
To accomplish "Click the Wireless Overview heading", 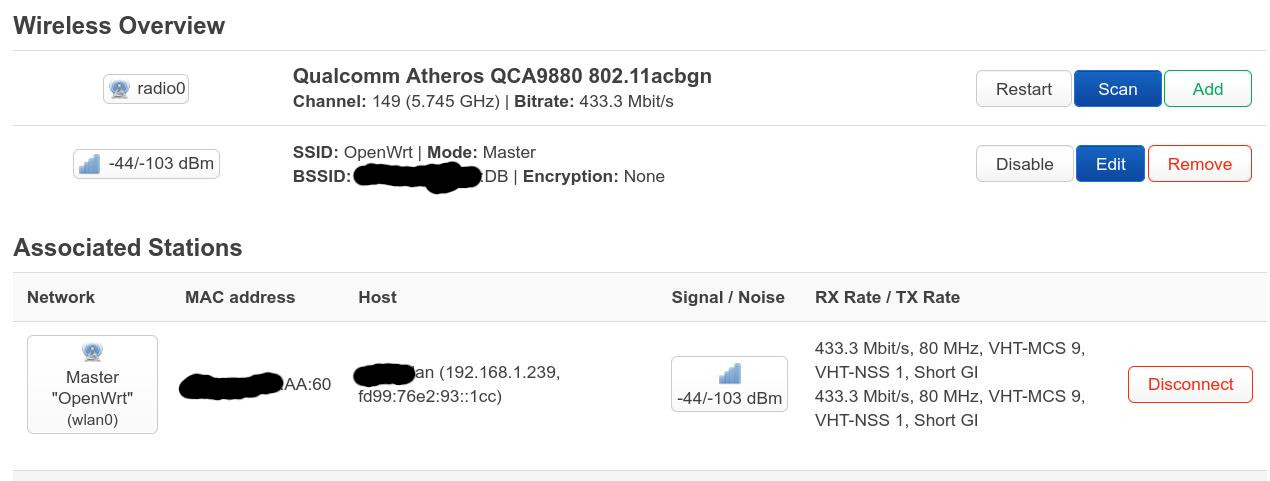I will coord(119,26).
